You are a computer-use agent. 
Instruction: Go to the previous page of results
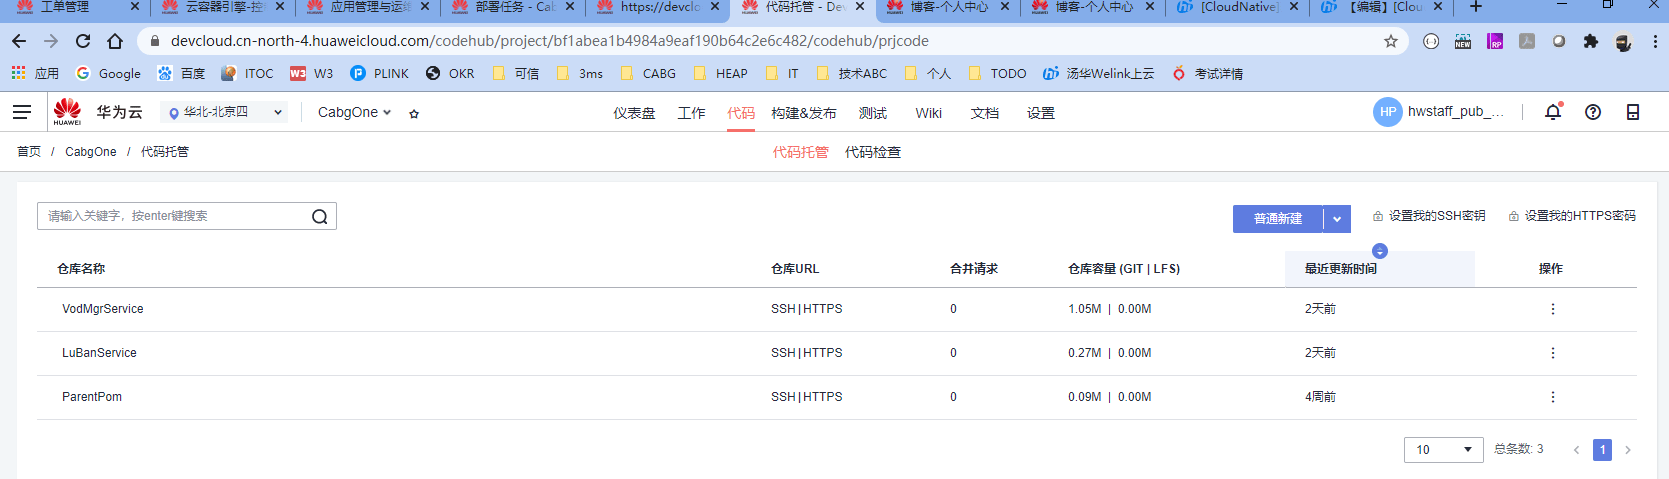coord(1576,450)
